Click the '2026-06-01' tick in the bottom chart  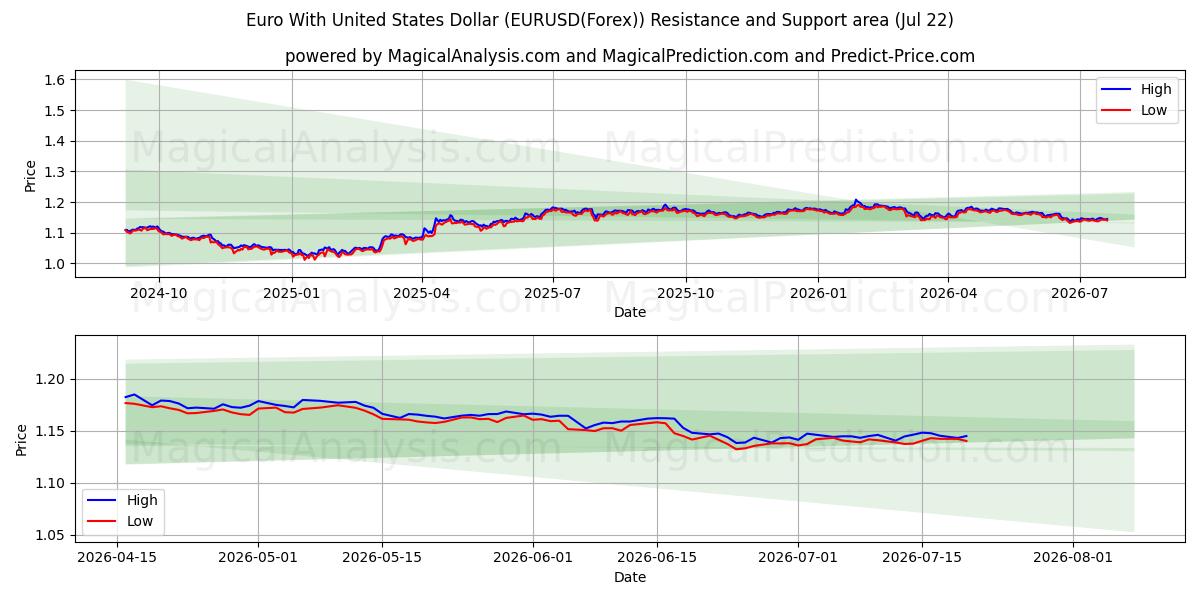(533, 558)
